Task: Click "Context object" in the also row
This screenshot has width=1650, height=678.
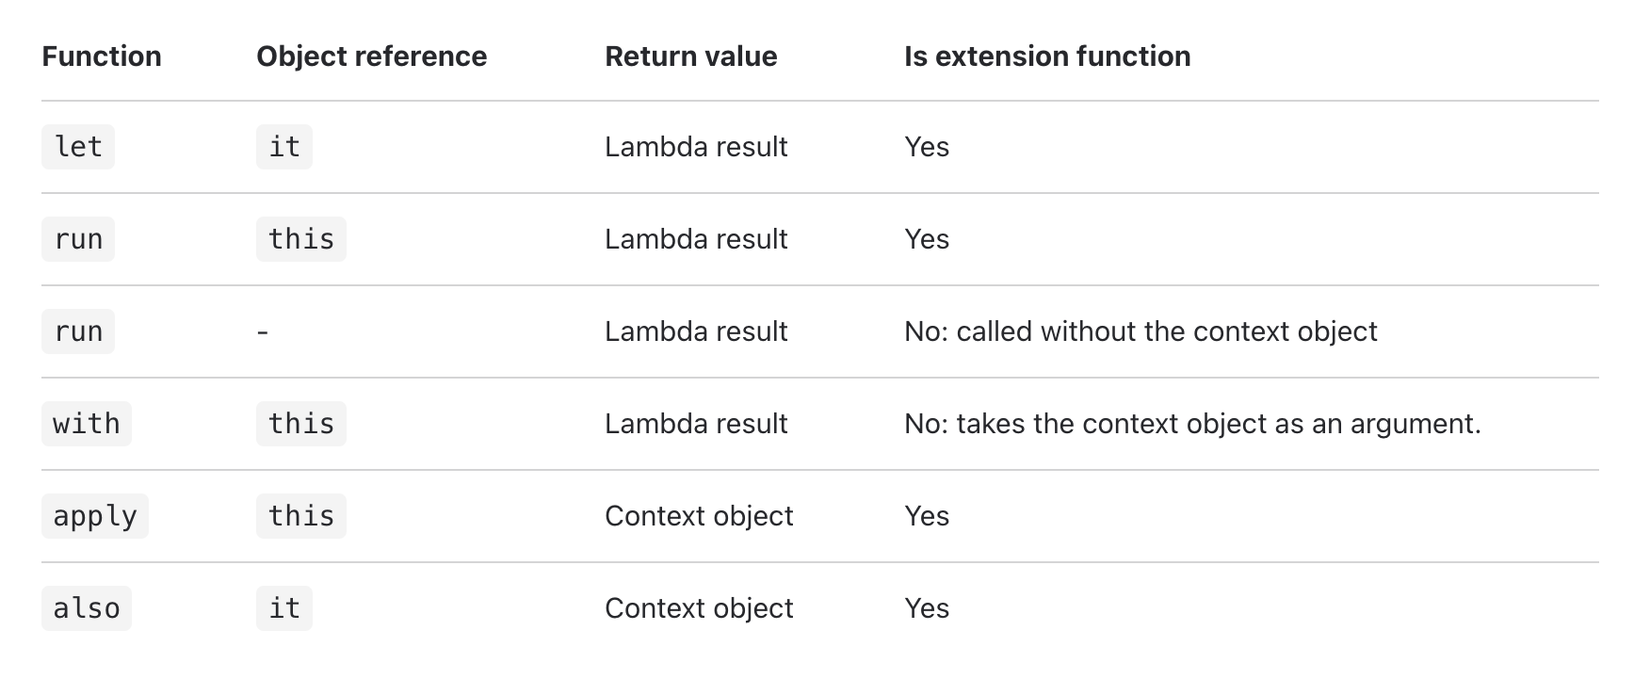Action: pos(698,608)
